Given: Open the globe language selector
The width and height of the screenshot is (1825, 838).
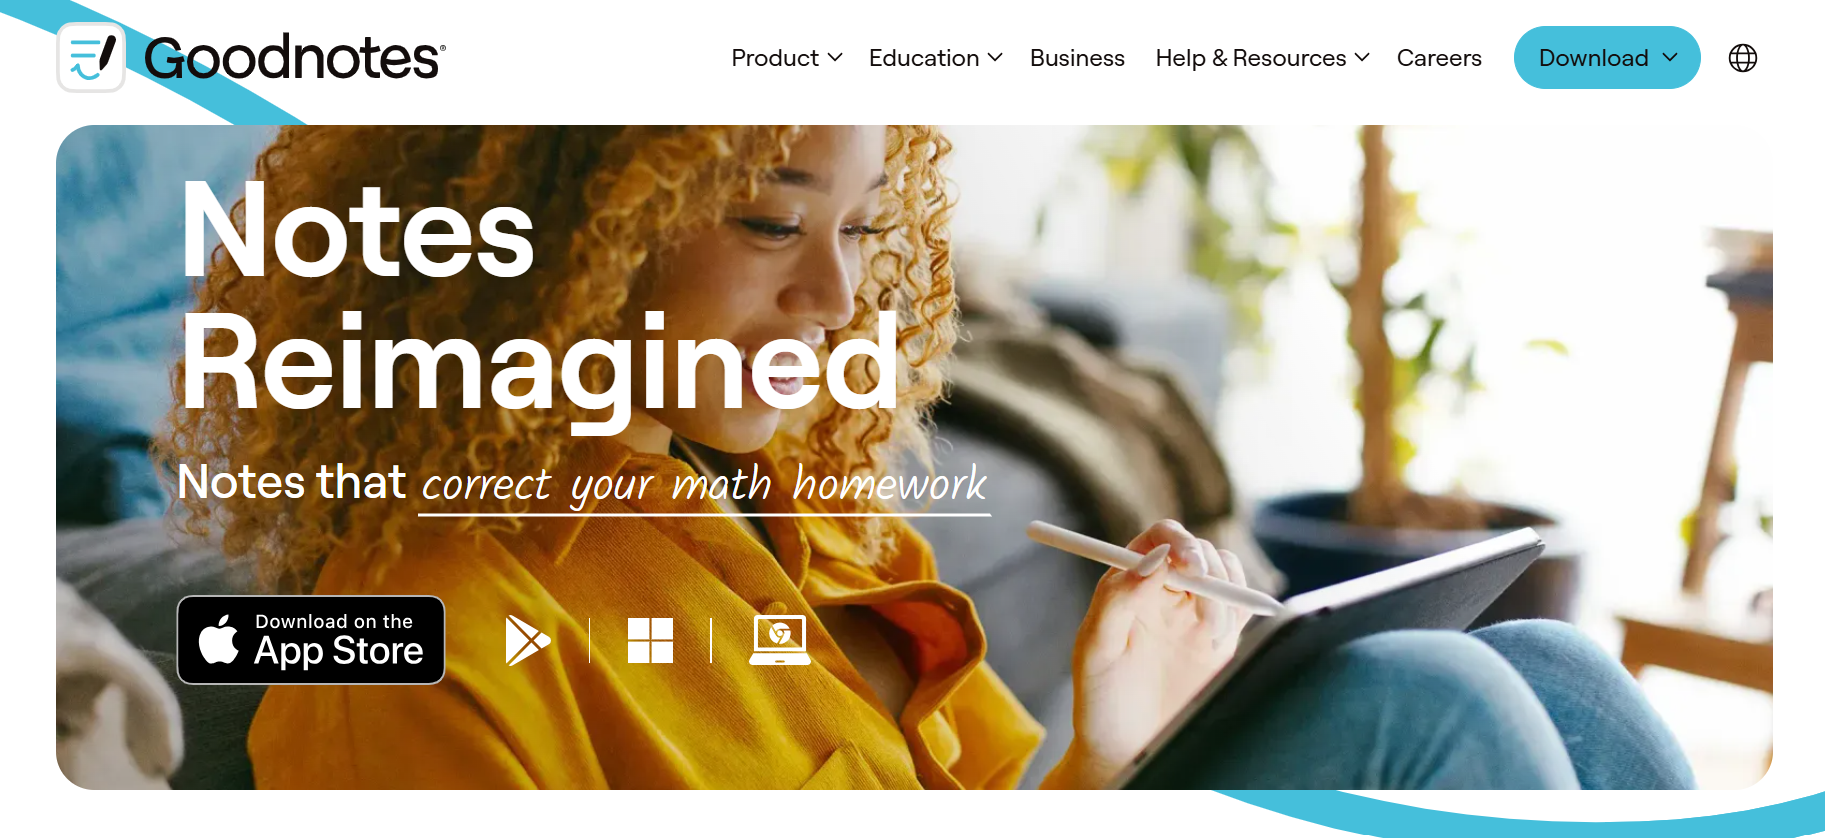Looking at the screenshot, I should tap(1743, 58).
